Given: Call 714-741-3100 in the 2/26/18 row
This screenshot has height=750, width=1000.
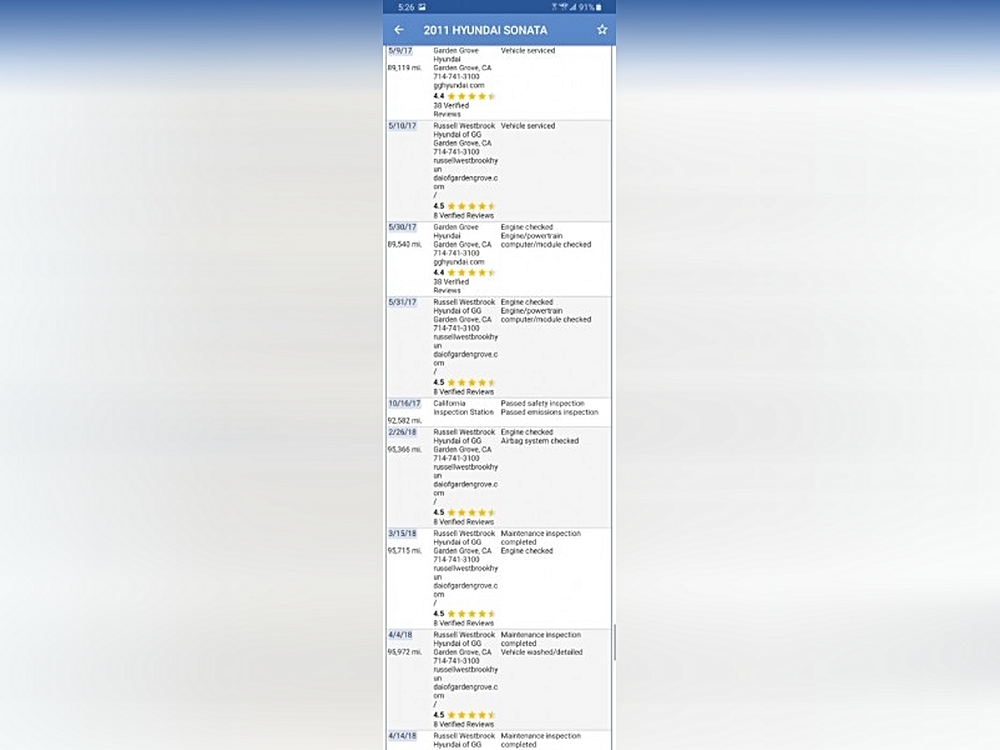Looking at the screenshot, I should tap(456, 459).
